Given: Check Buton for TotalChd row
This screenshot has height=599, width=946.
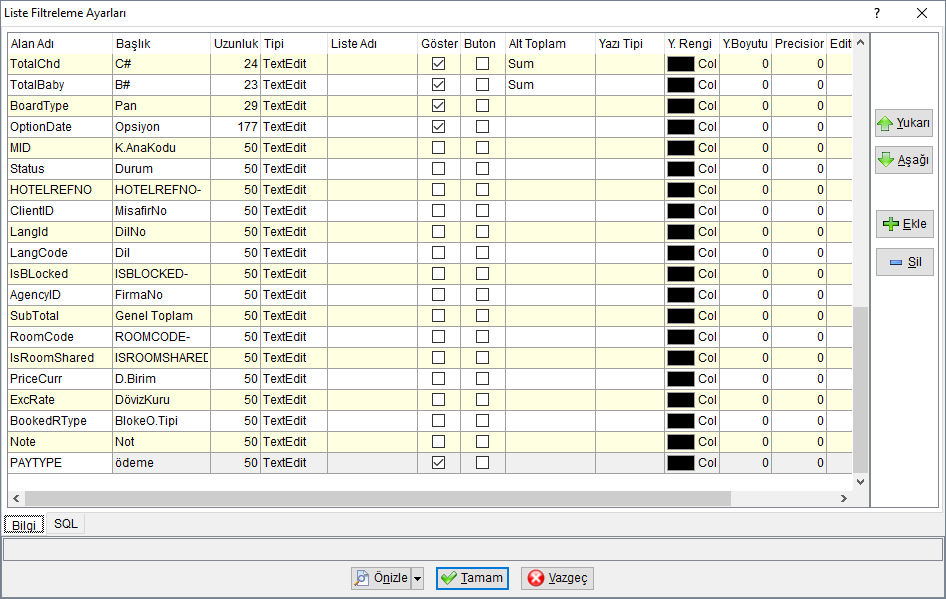Looking at the screenshot, I should click(482, 63).
